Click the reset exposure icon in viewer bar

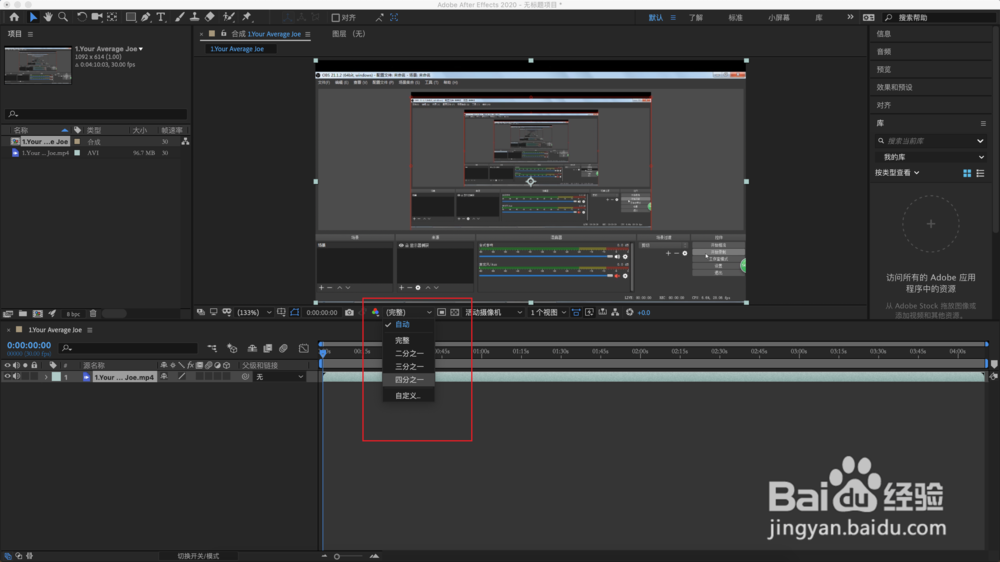629,313
